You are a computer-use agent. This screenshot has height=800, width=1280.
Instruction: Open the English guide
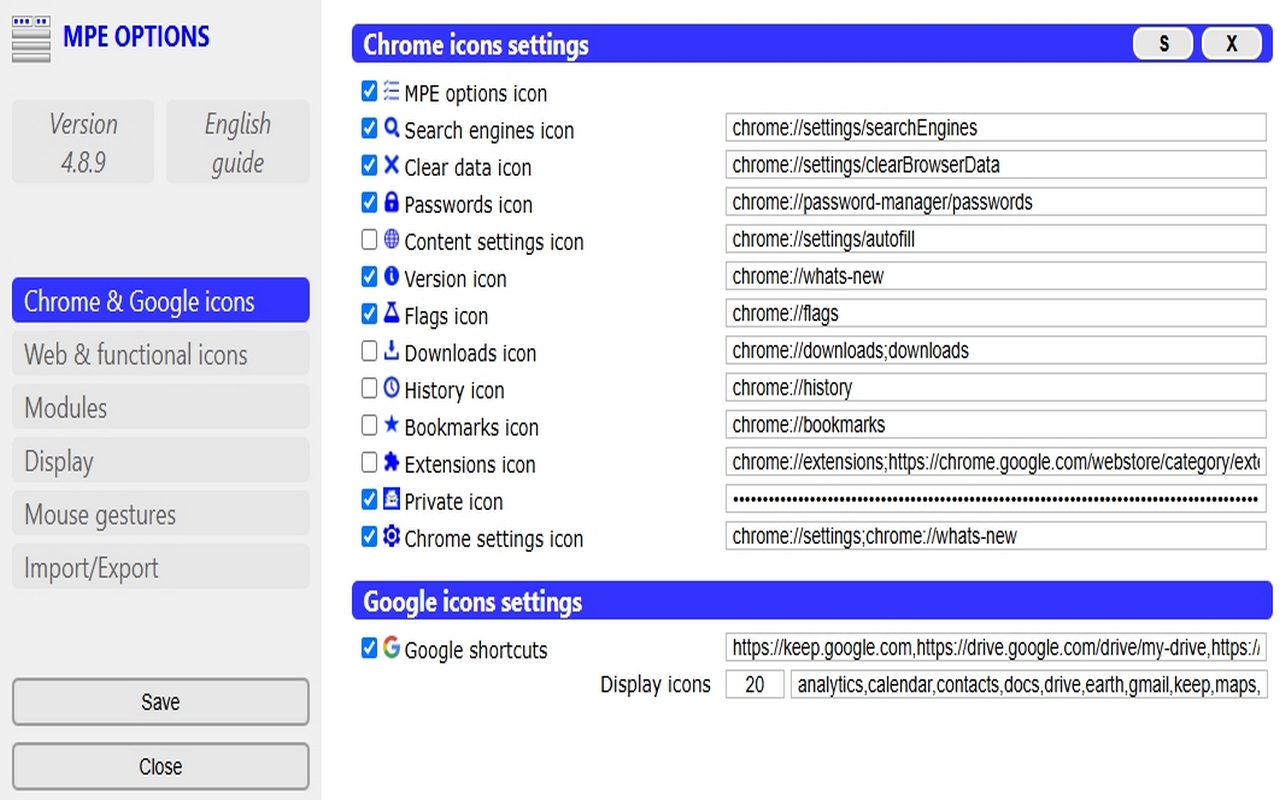click(x=237, y=141)
